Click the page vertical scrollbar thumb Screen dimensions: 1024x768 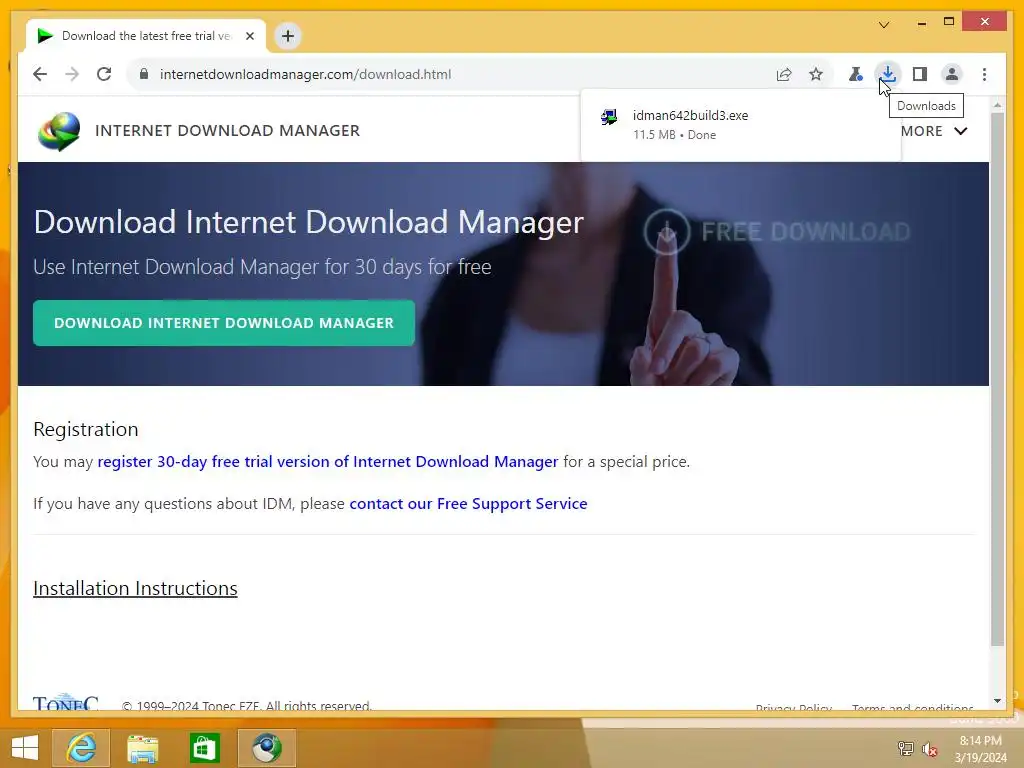point(997,379)
